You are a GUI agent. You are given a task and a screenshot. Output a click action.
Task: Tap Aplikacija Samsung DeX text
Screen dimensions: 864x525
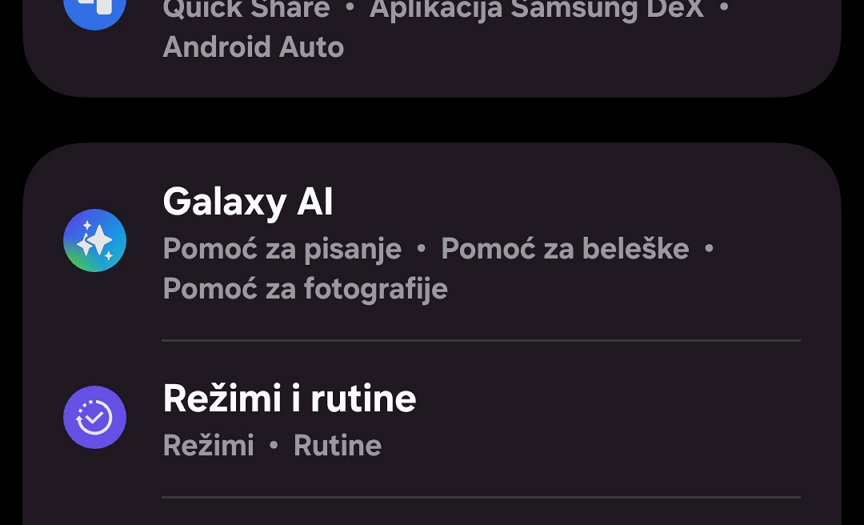point(536,10)
